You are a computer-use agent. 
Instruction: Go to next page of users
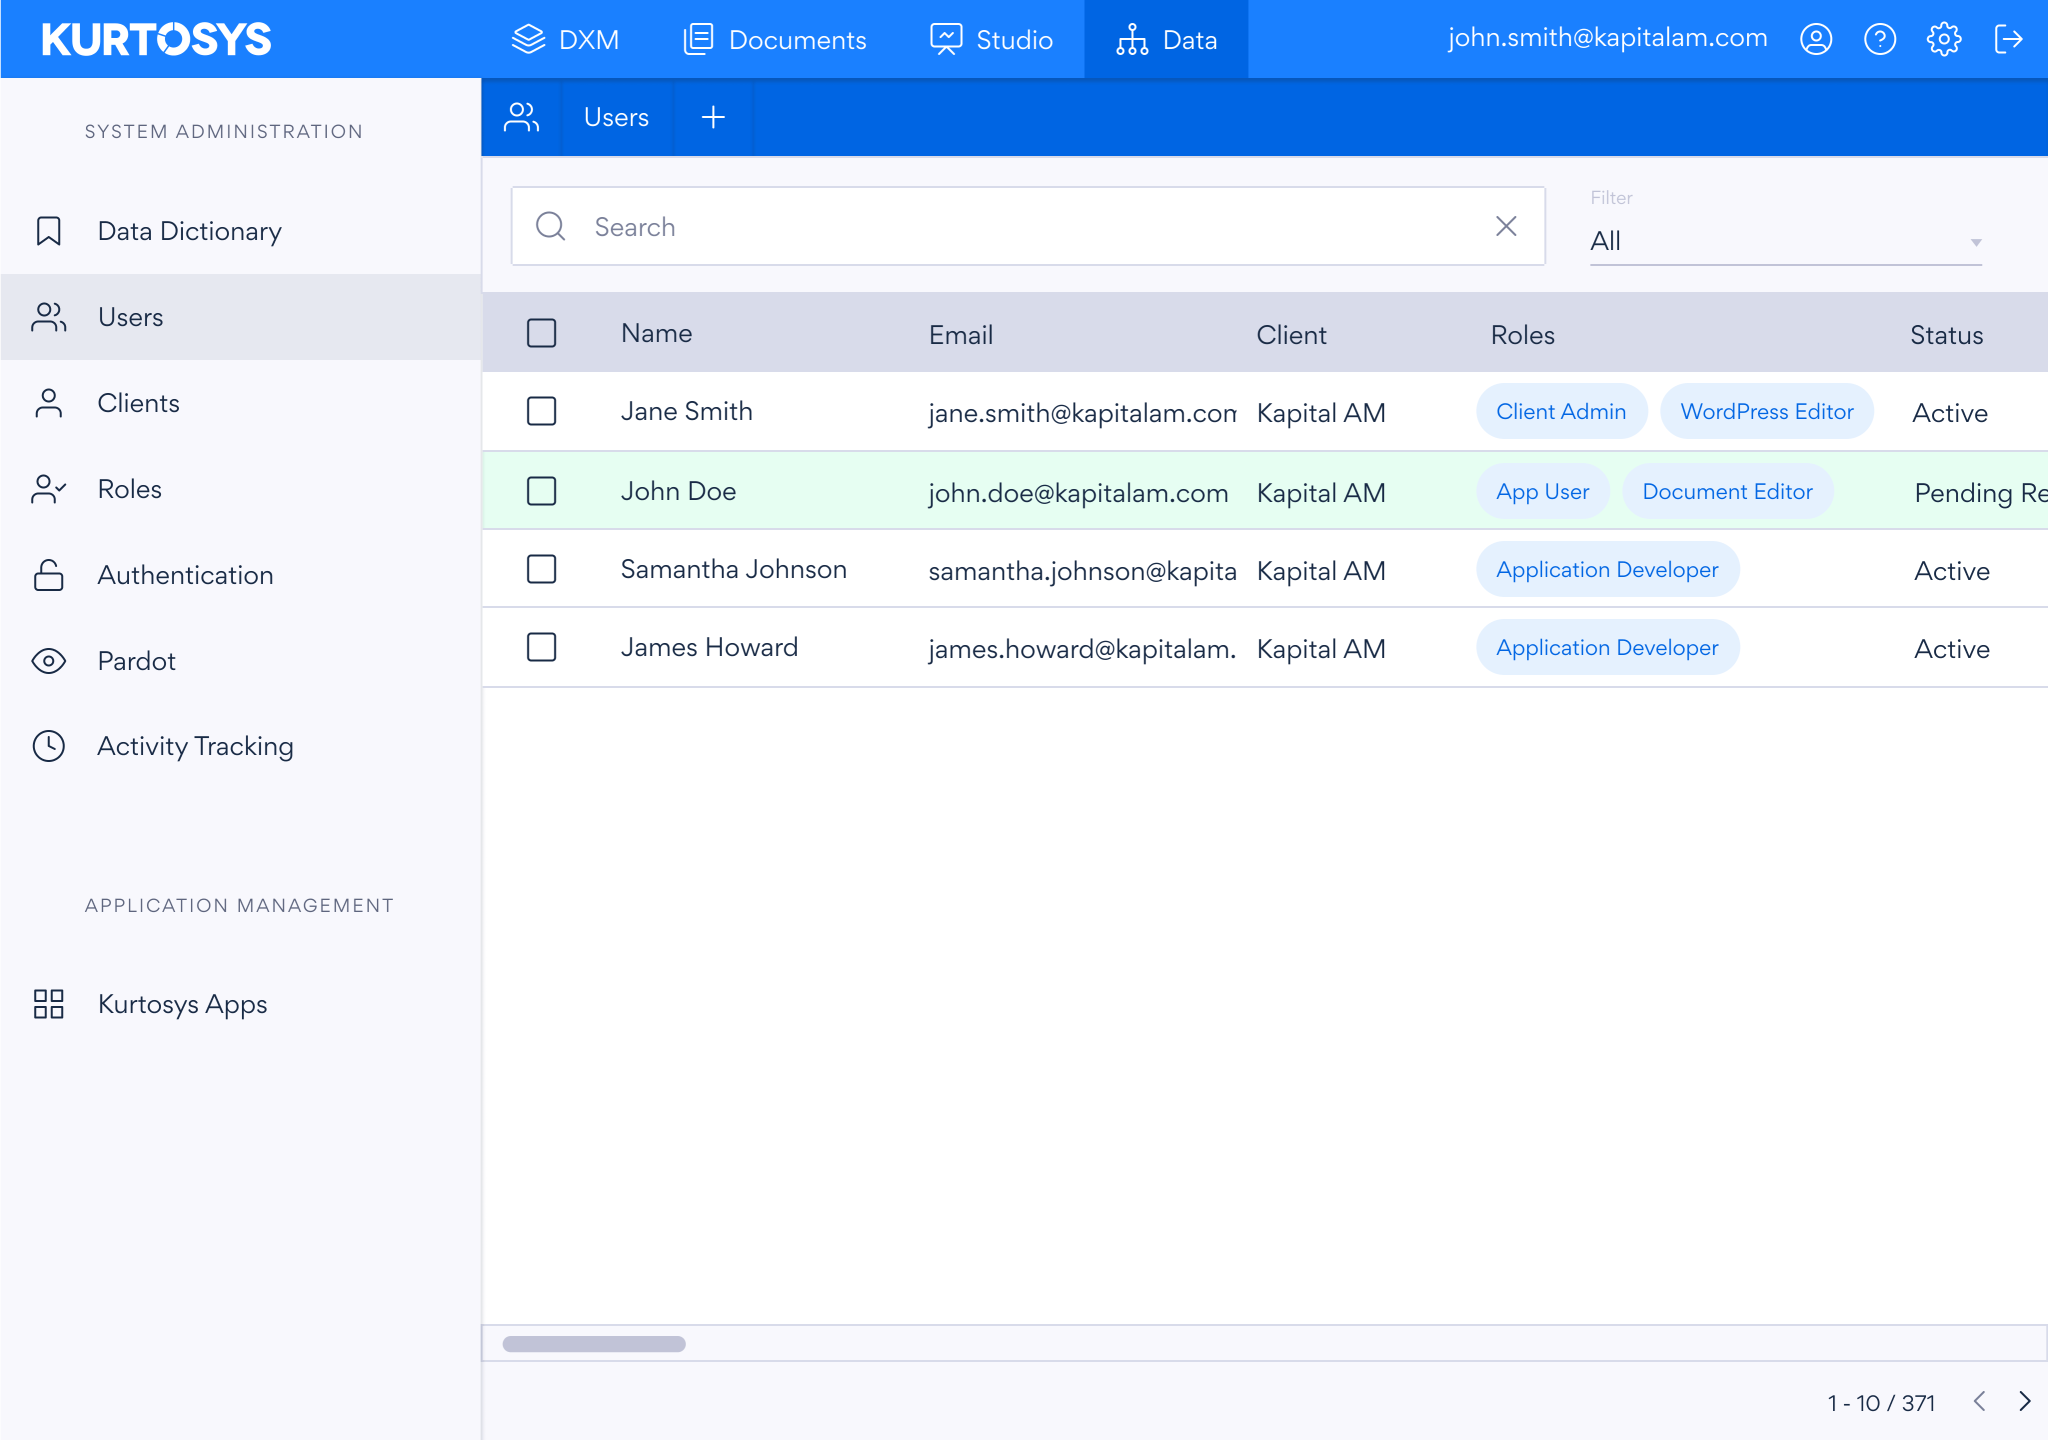pyautogui.click(x=2025, y=1401)
